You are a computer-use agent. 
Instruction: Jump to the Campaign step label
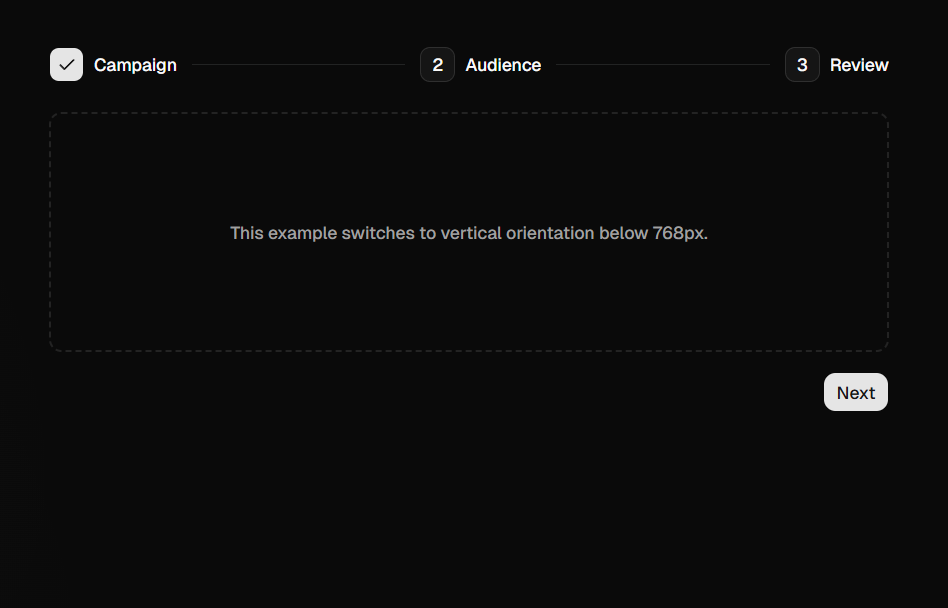pos(135,65)
